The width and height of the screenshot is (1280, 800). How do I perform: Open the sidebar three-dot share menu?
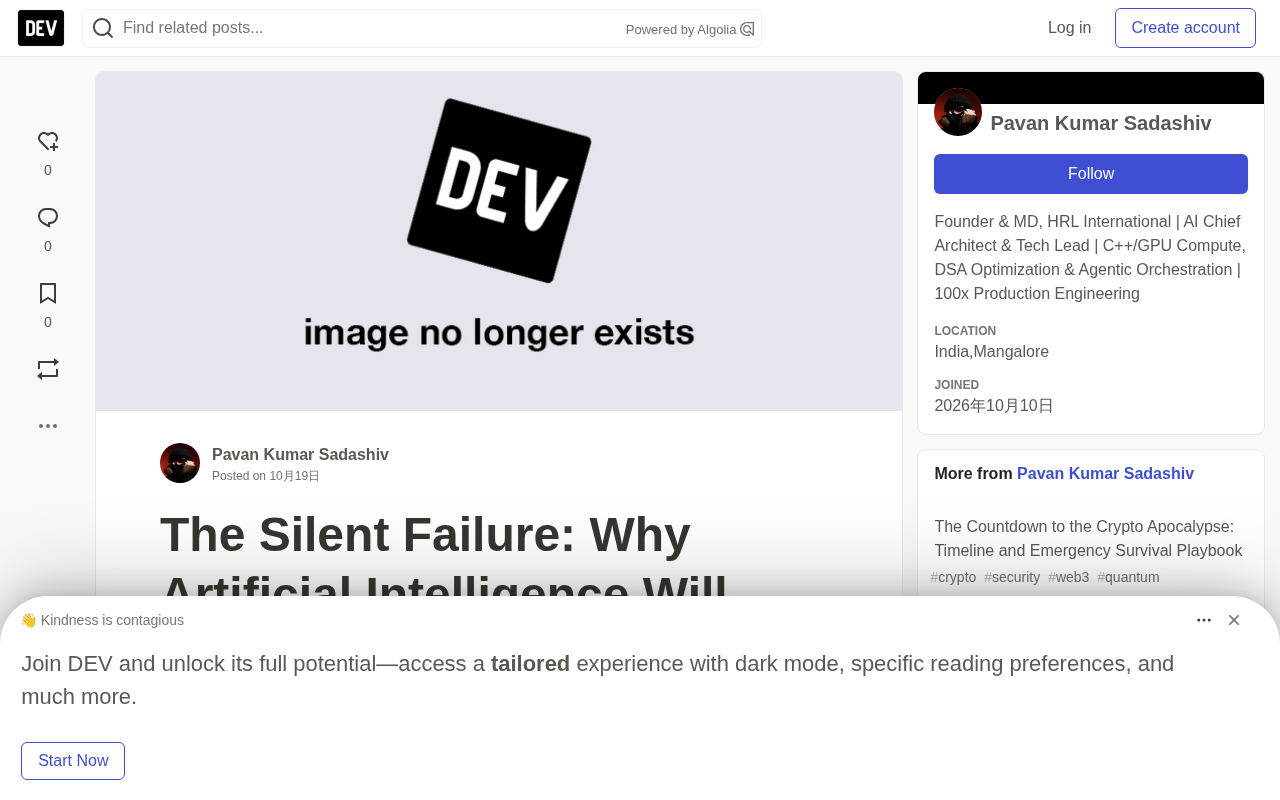pyautogui.click(x=48, y=426)
